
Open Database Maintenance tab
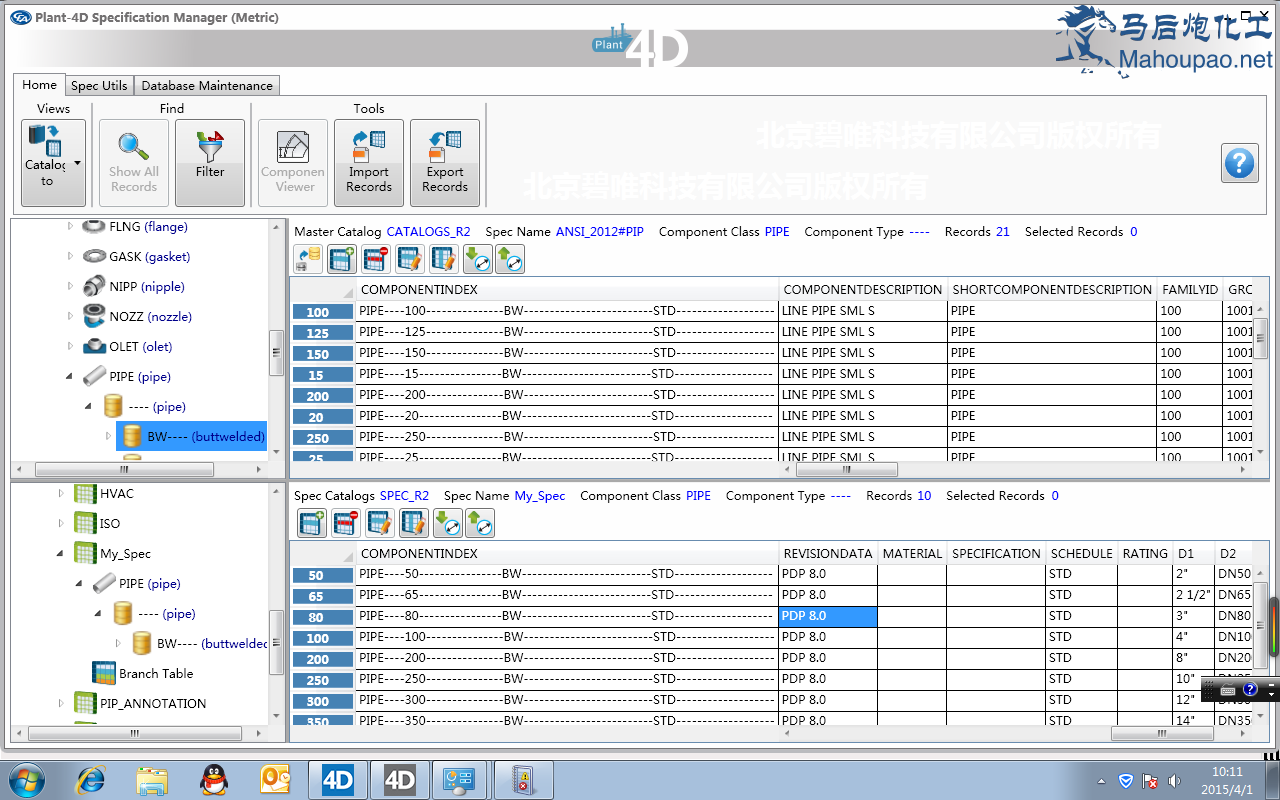tap(207, 86)
